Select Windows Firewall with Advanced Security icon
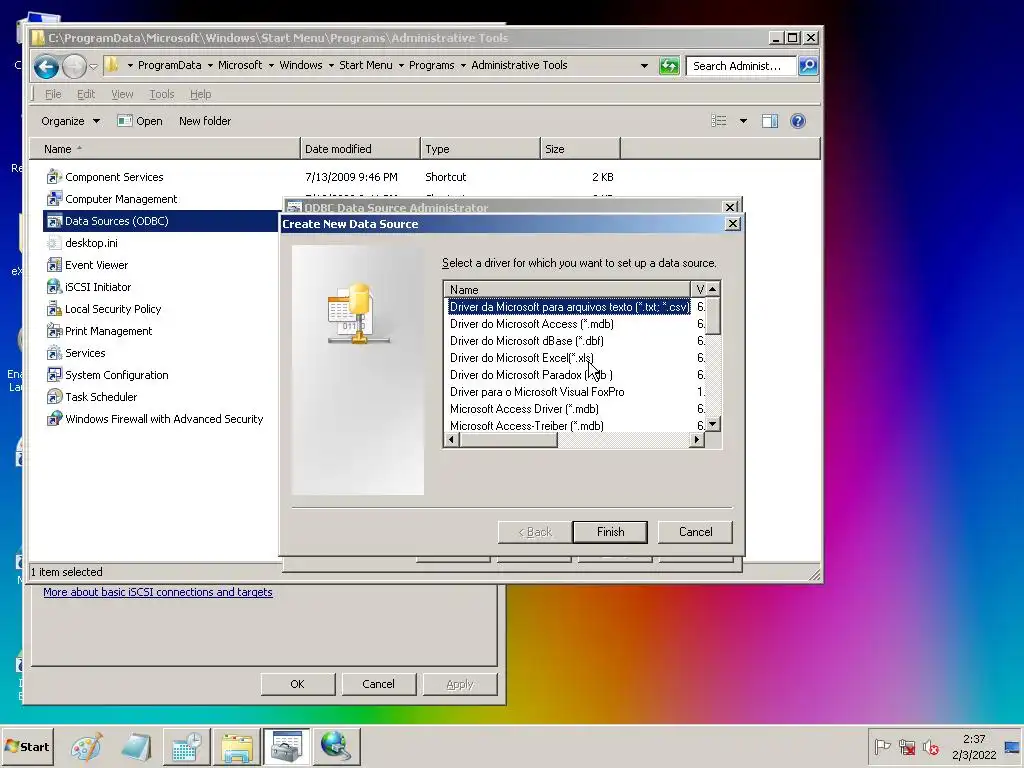This screenshot has width=1024, height=768. click(x=54, y=419)
